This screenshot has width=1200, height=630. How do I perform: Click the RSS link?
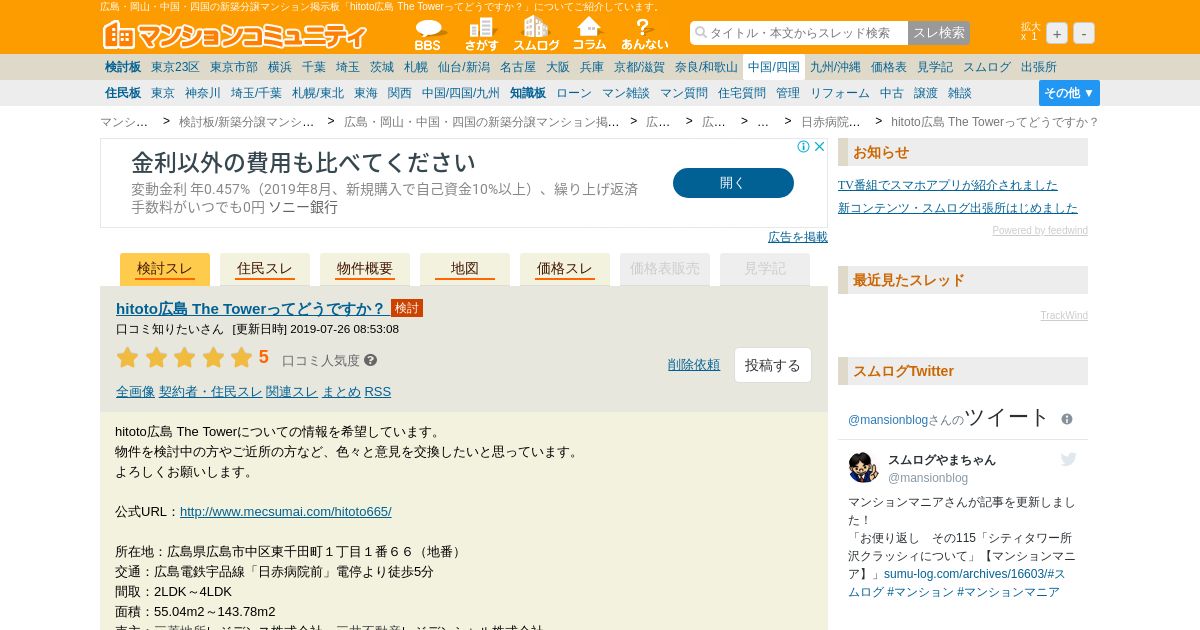(377, 392)
